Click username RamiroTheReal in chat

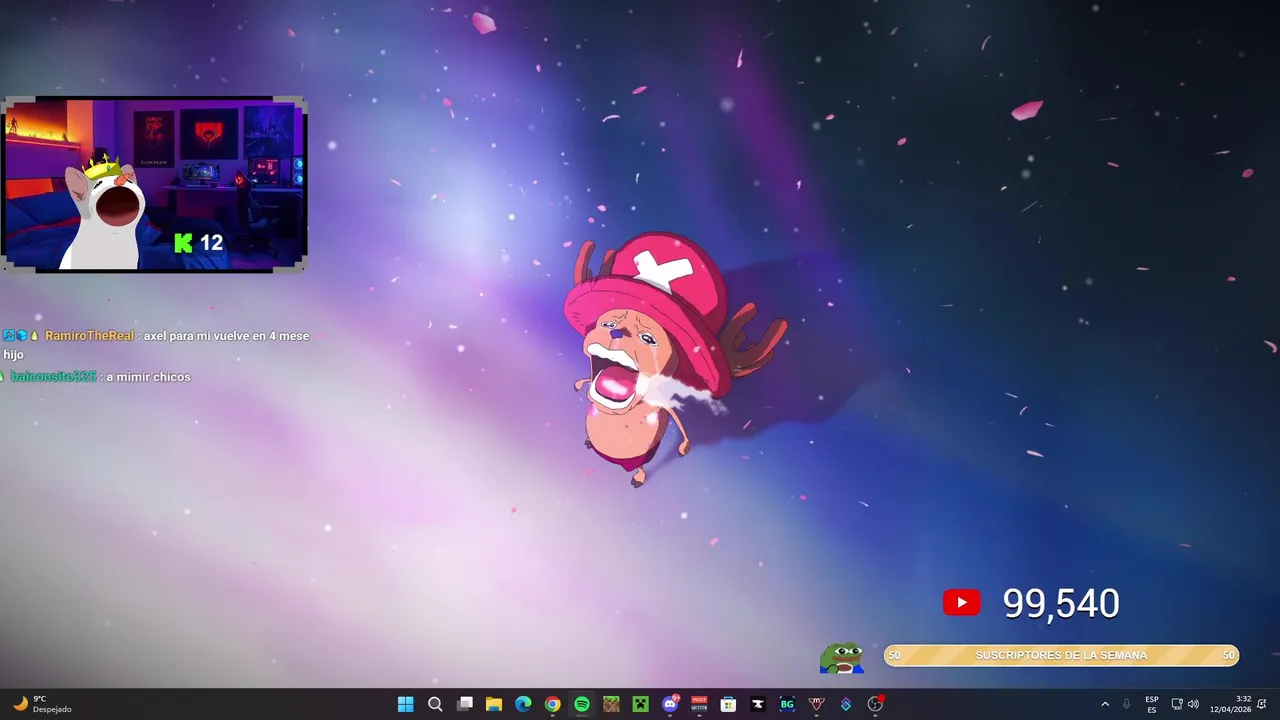(x=89, y=336)
